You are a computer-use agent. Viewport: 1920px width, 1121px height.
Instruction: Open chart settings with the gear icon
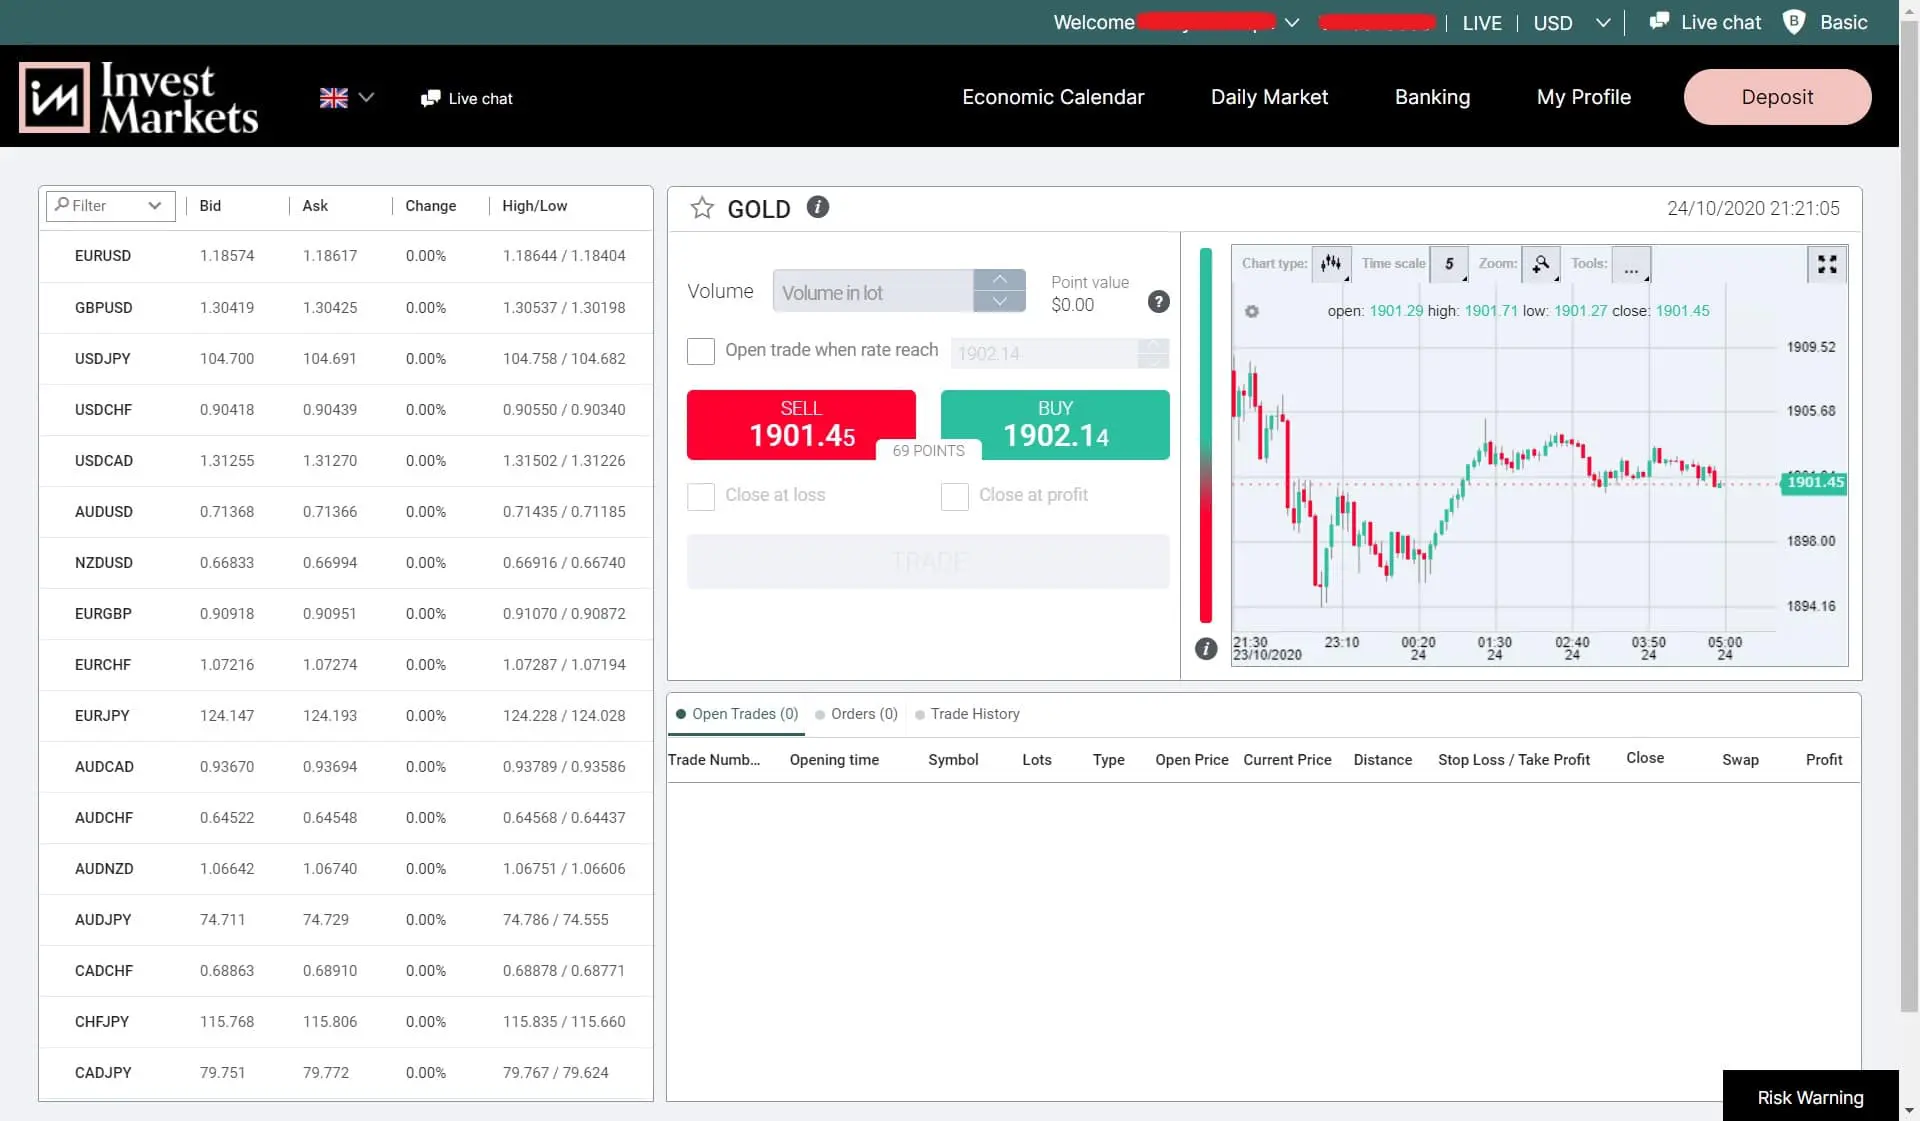click(1252, 311)
